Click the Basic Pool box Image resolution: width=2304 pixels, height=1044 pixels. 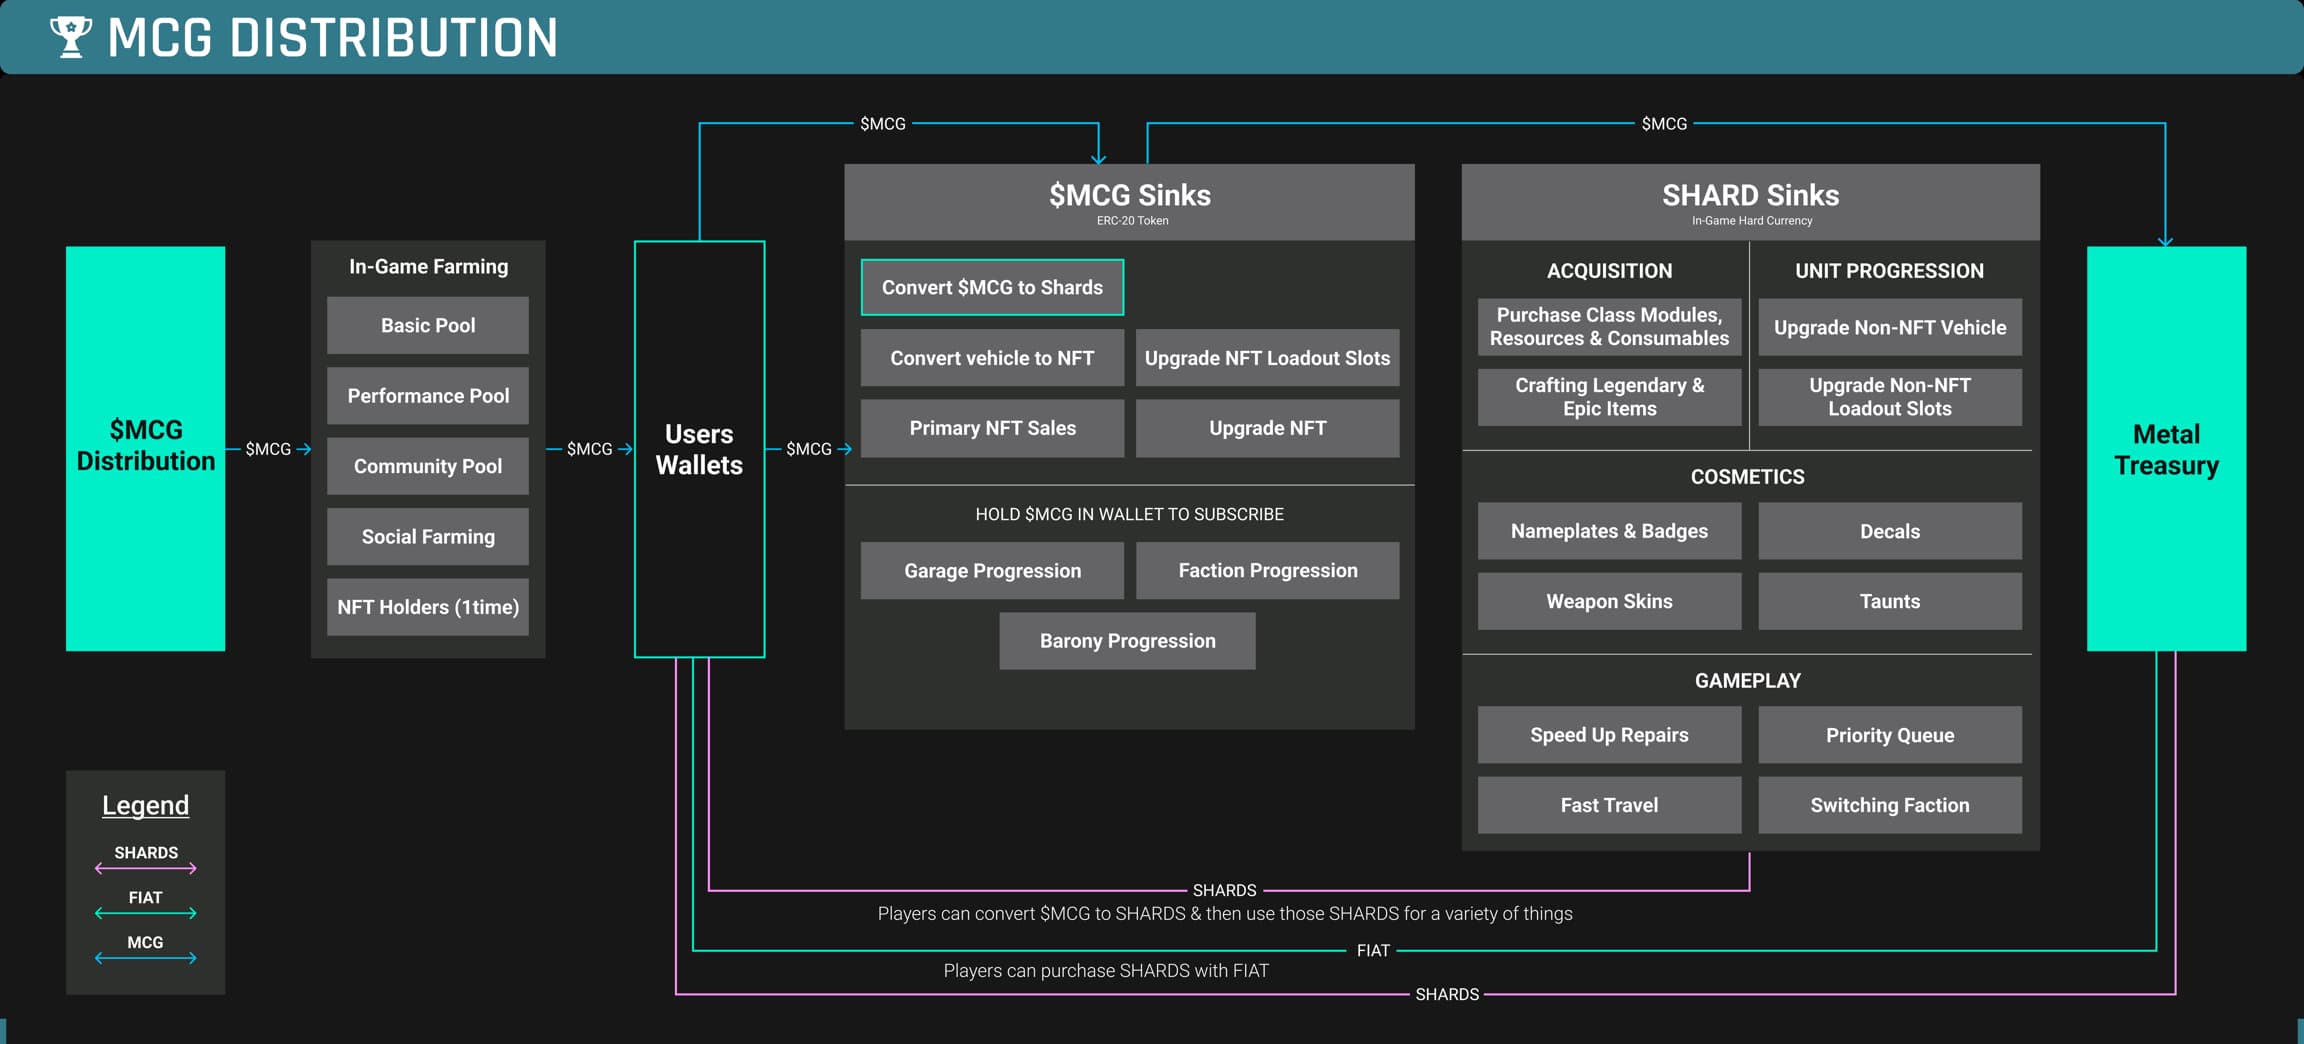(428, 325)
